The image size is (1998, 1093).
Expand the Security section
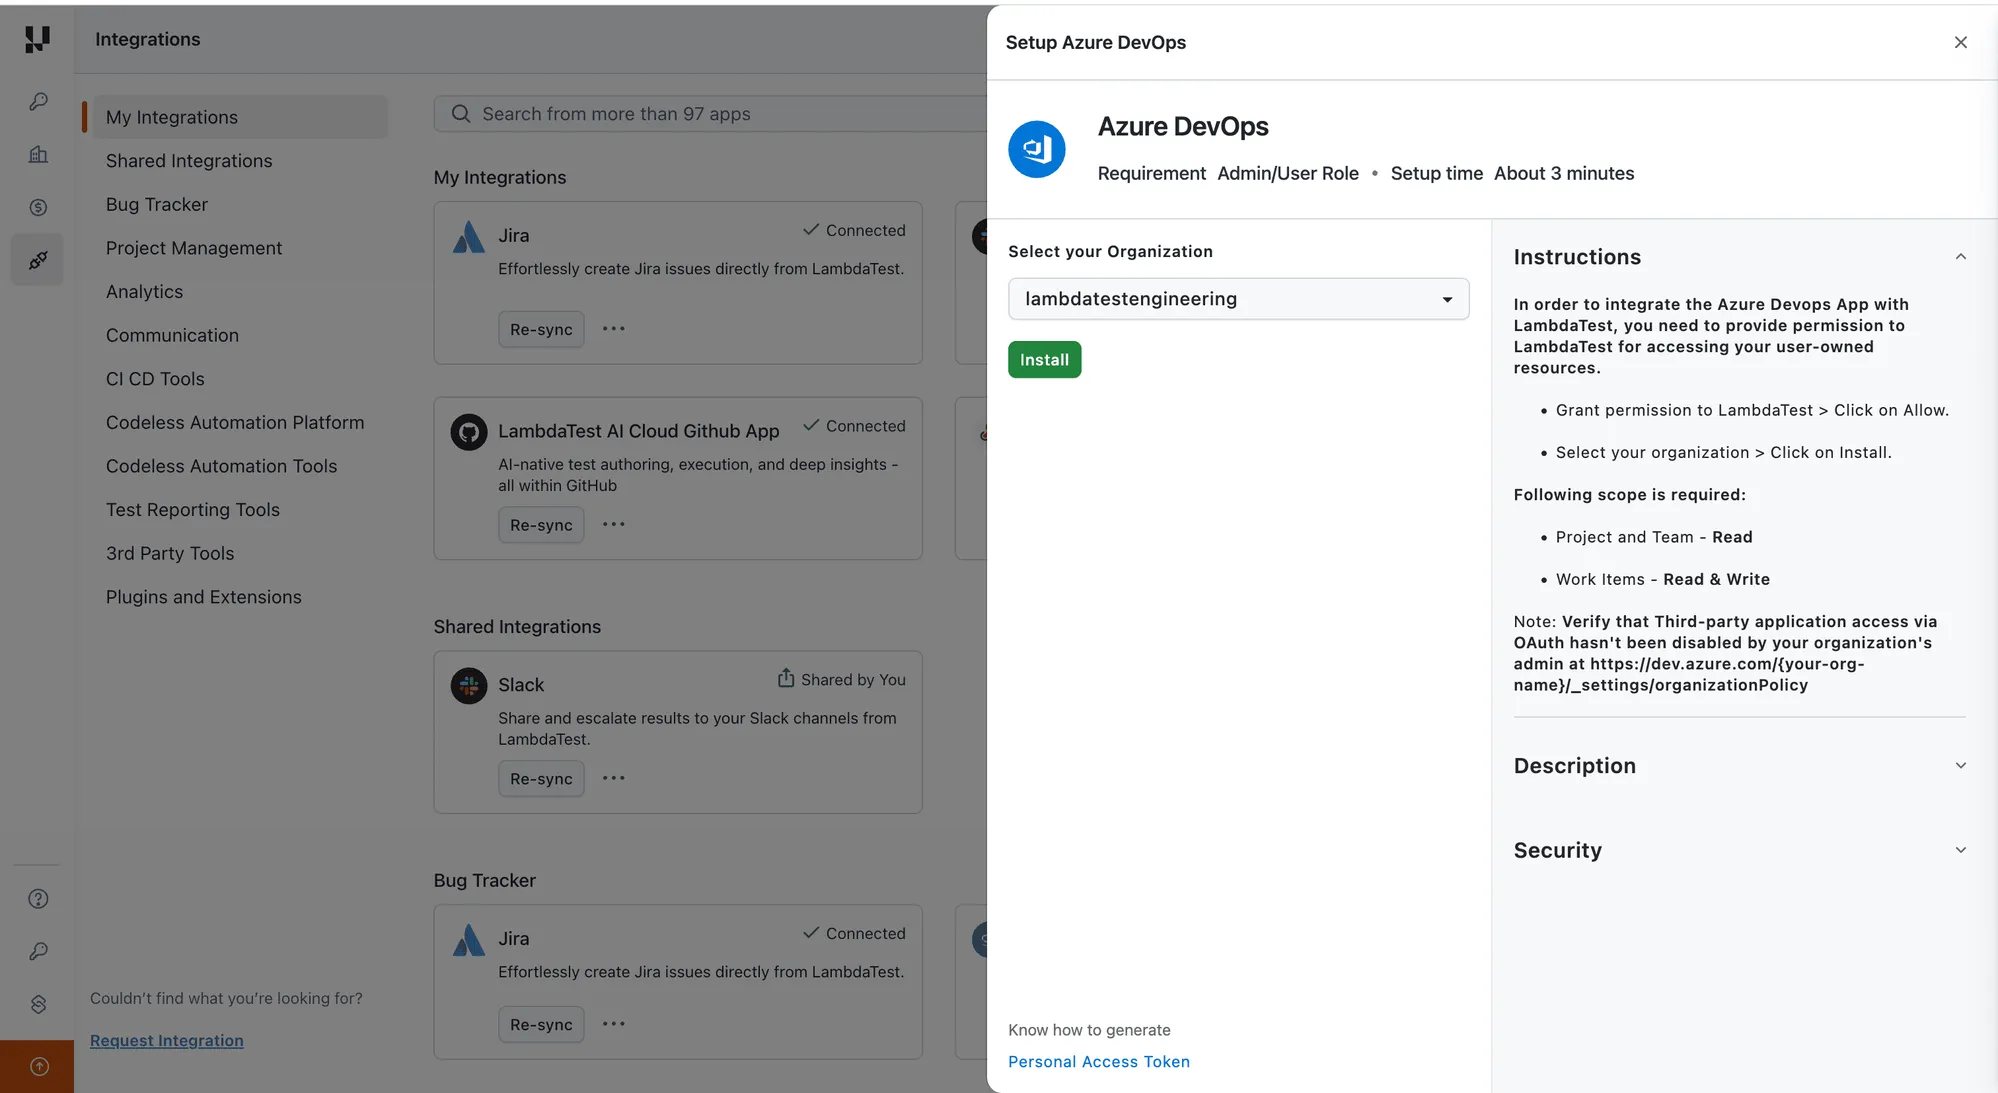tap(1960, 850)
